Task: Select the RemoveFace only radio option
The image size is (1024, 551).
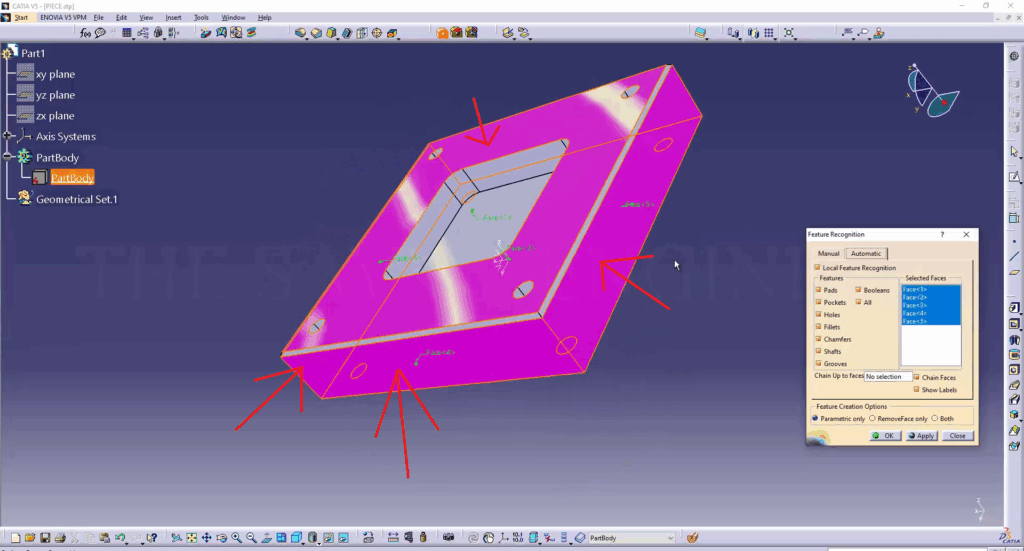Action: click(873, 418)
